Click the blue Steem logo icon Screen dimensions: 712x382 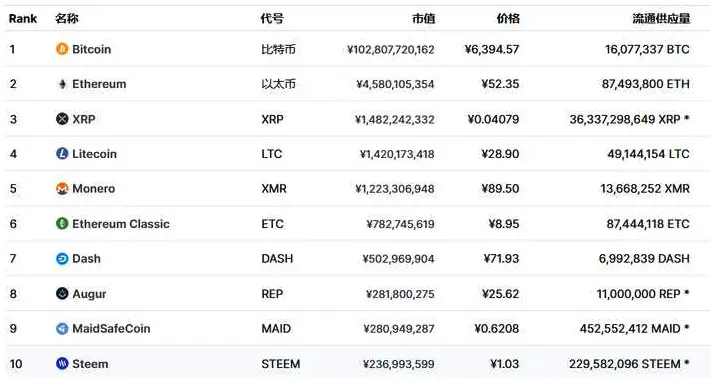click(62, 363)
